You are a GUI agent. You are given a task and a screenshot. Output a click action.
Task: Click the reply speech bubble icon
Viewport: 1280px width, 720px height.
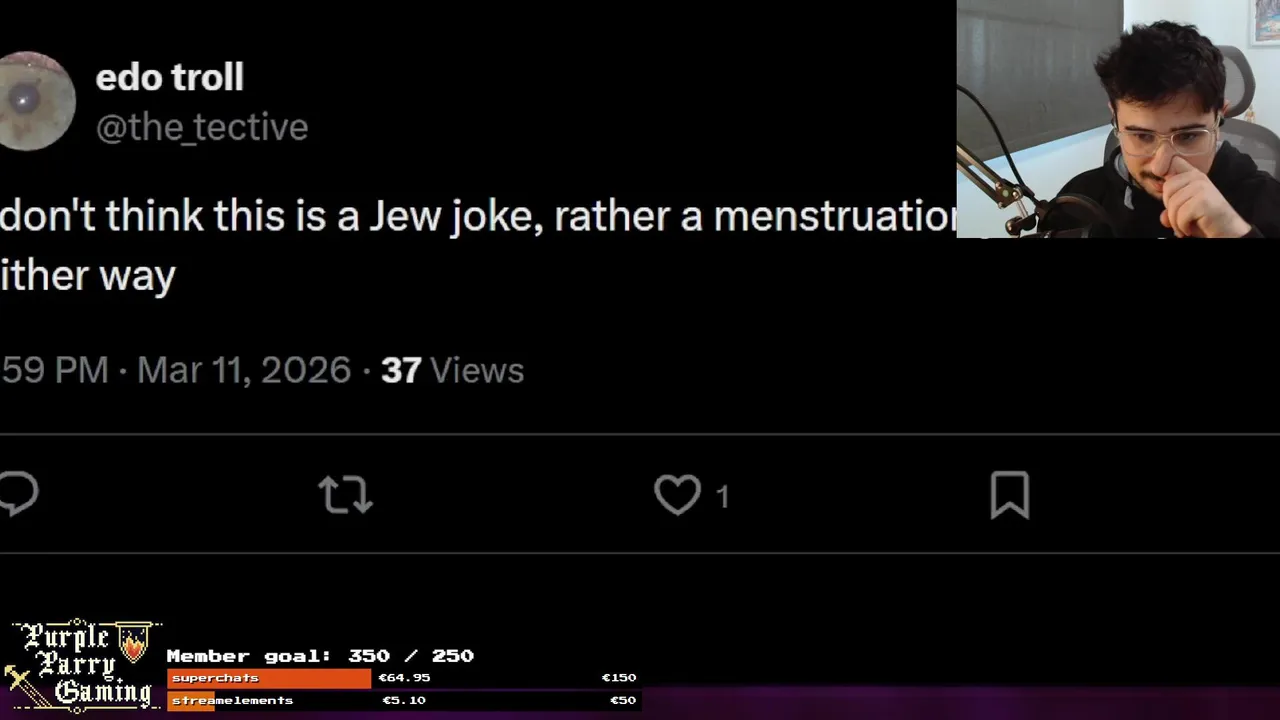tap(18, 494)
